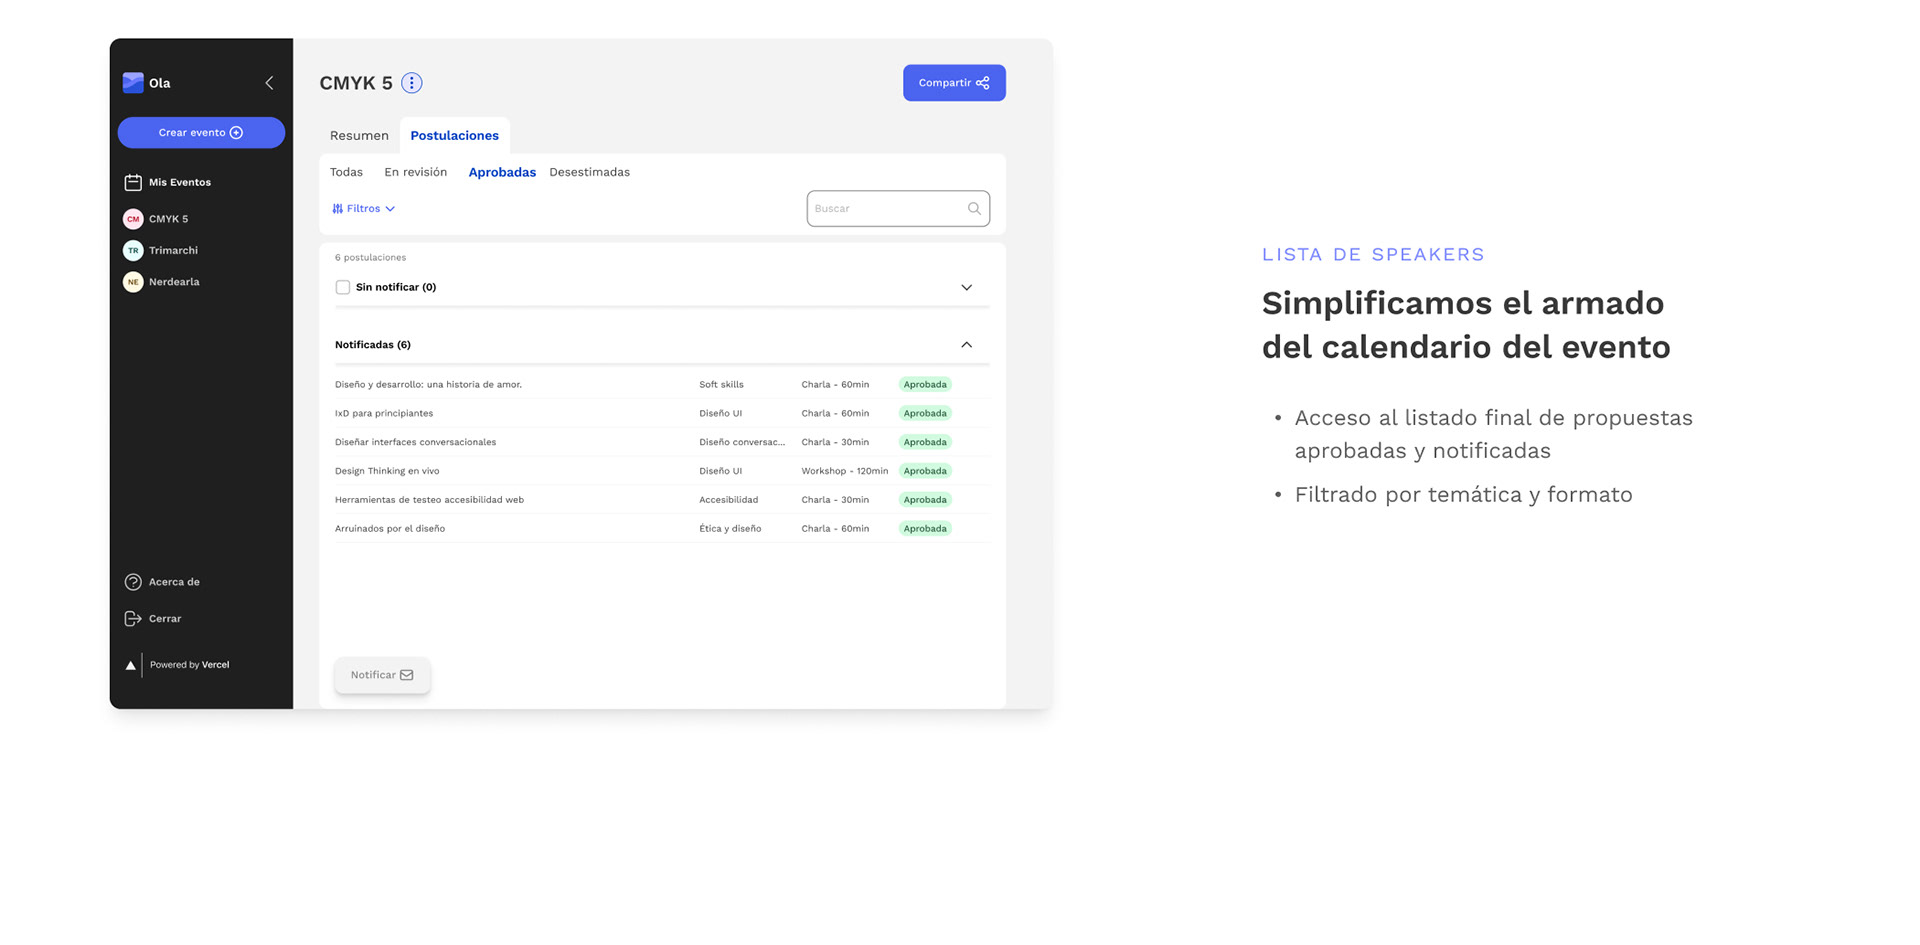Click the Crear evento button
This screenshot has width=1920, height=945.
(201, 133)
